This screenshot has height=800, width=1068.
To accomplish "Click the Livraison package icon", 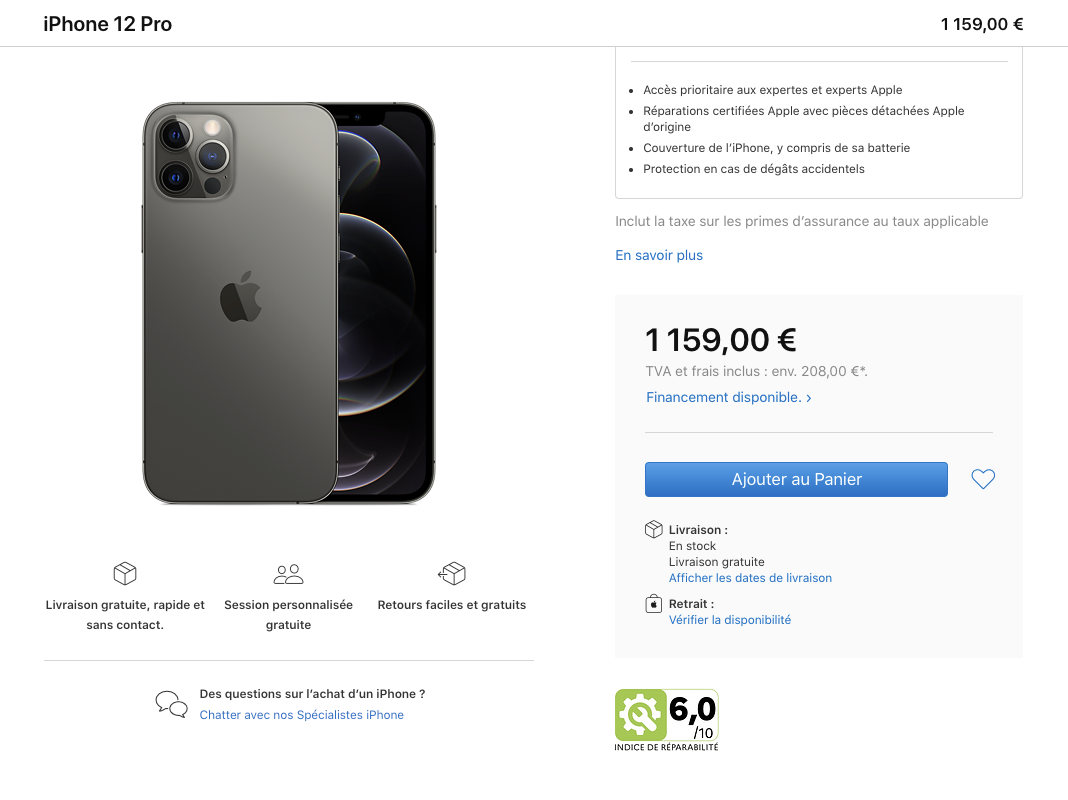I will pos(654,529).
